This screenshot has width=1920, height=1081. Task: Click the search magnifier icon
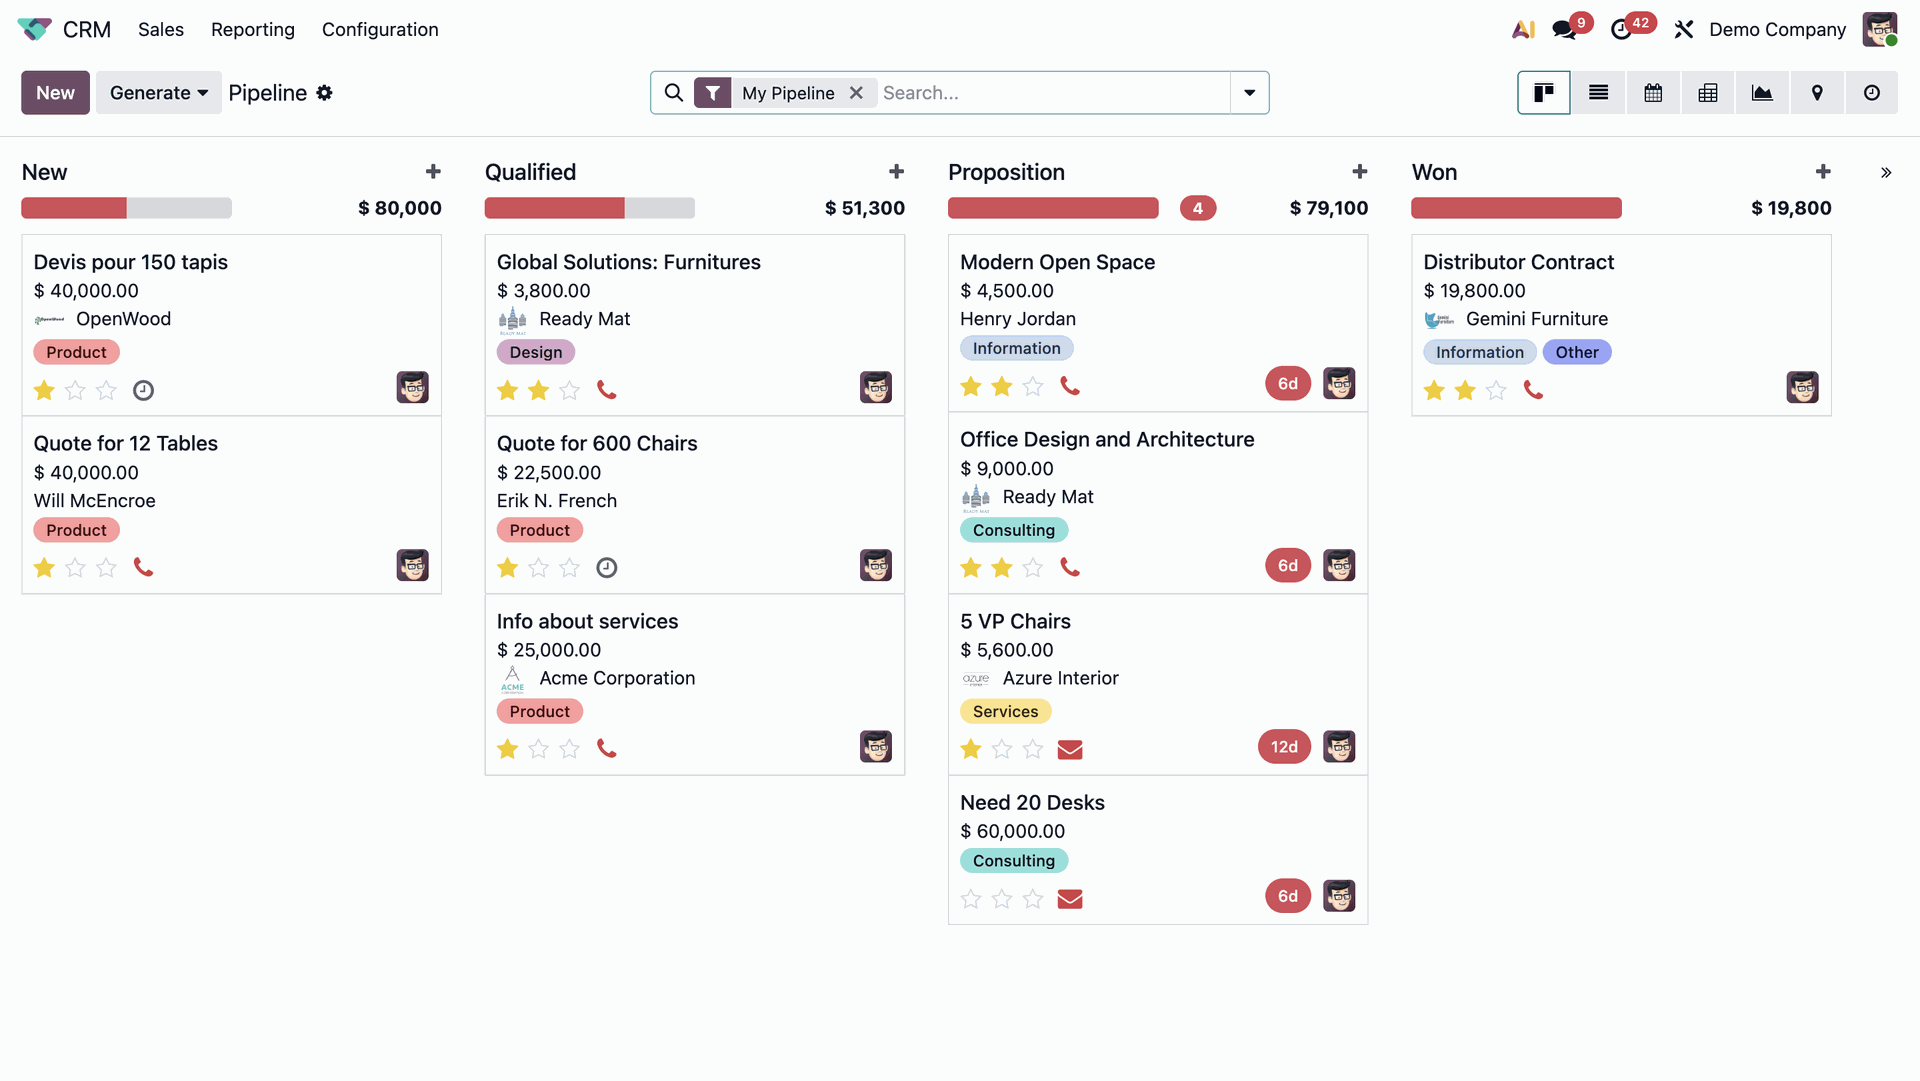tap(674, 92)
